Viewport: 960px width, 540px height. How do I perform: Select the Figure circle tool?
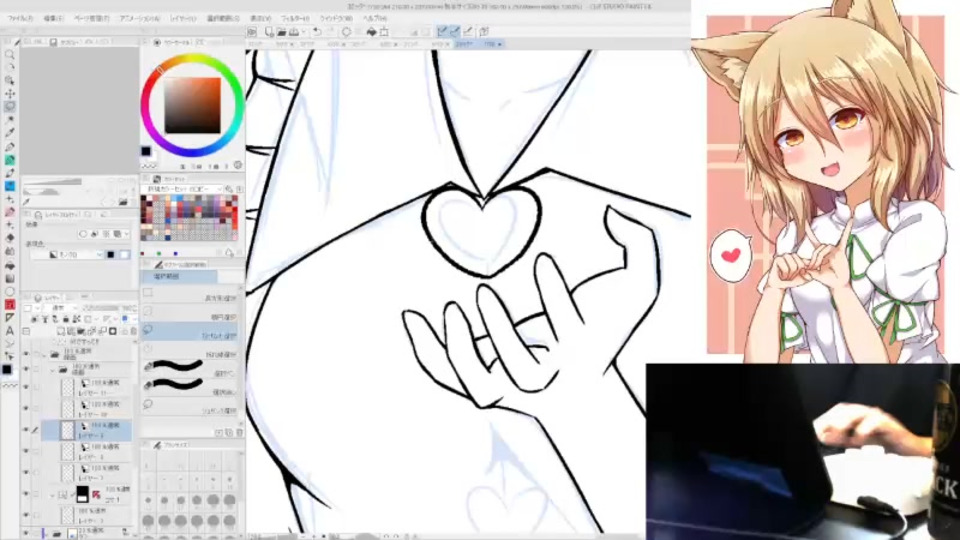(10, 291)
